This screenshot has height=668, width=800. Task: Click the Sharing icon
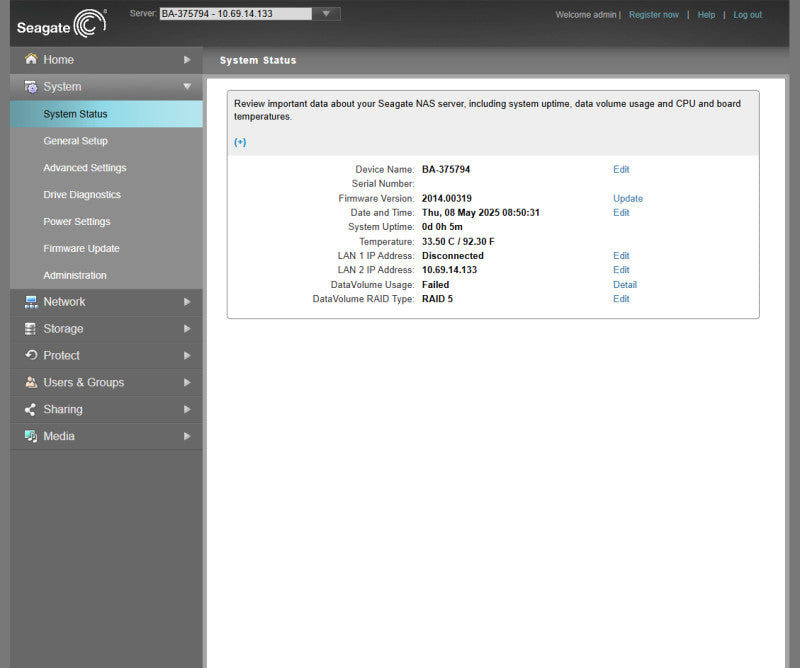31,409
